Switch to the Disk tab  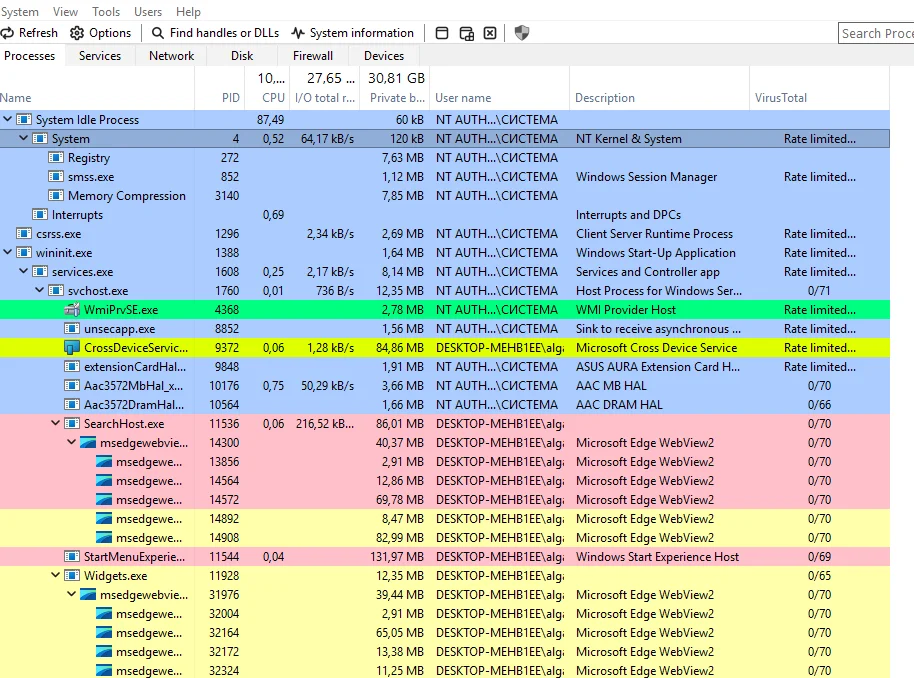point(242,56)
